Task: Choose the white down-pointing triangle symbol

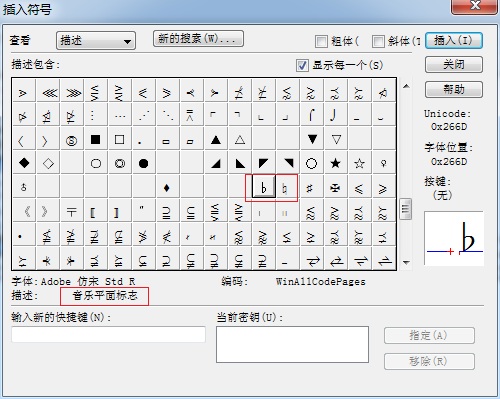Action: 336,139
